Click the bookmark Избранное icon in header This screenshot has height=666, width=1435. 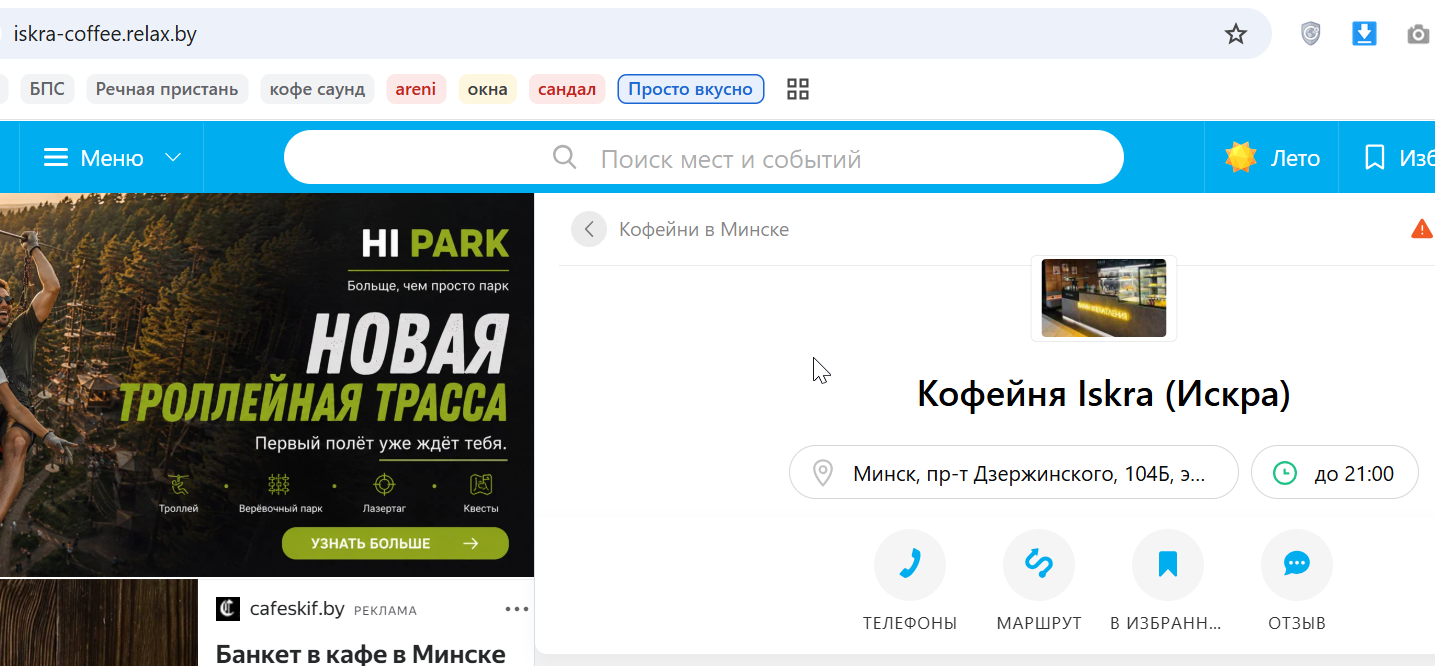point(1375,158)
